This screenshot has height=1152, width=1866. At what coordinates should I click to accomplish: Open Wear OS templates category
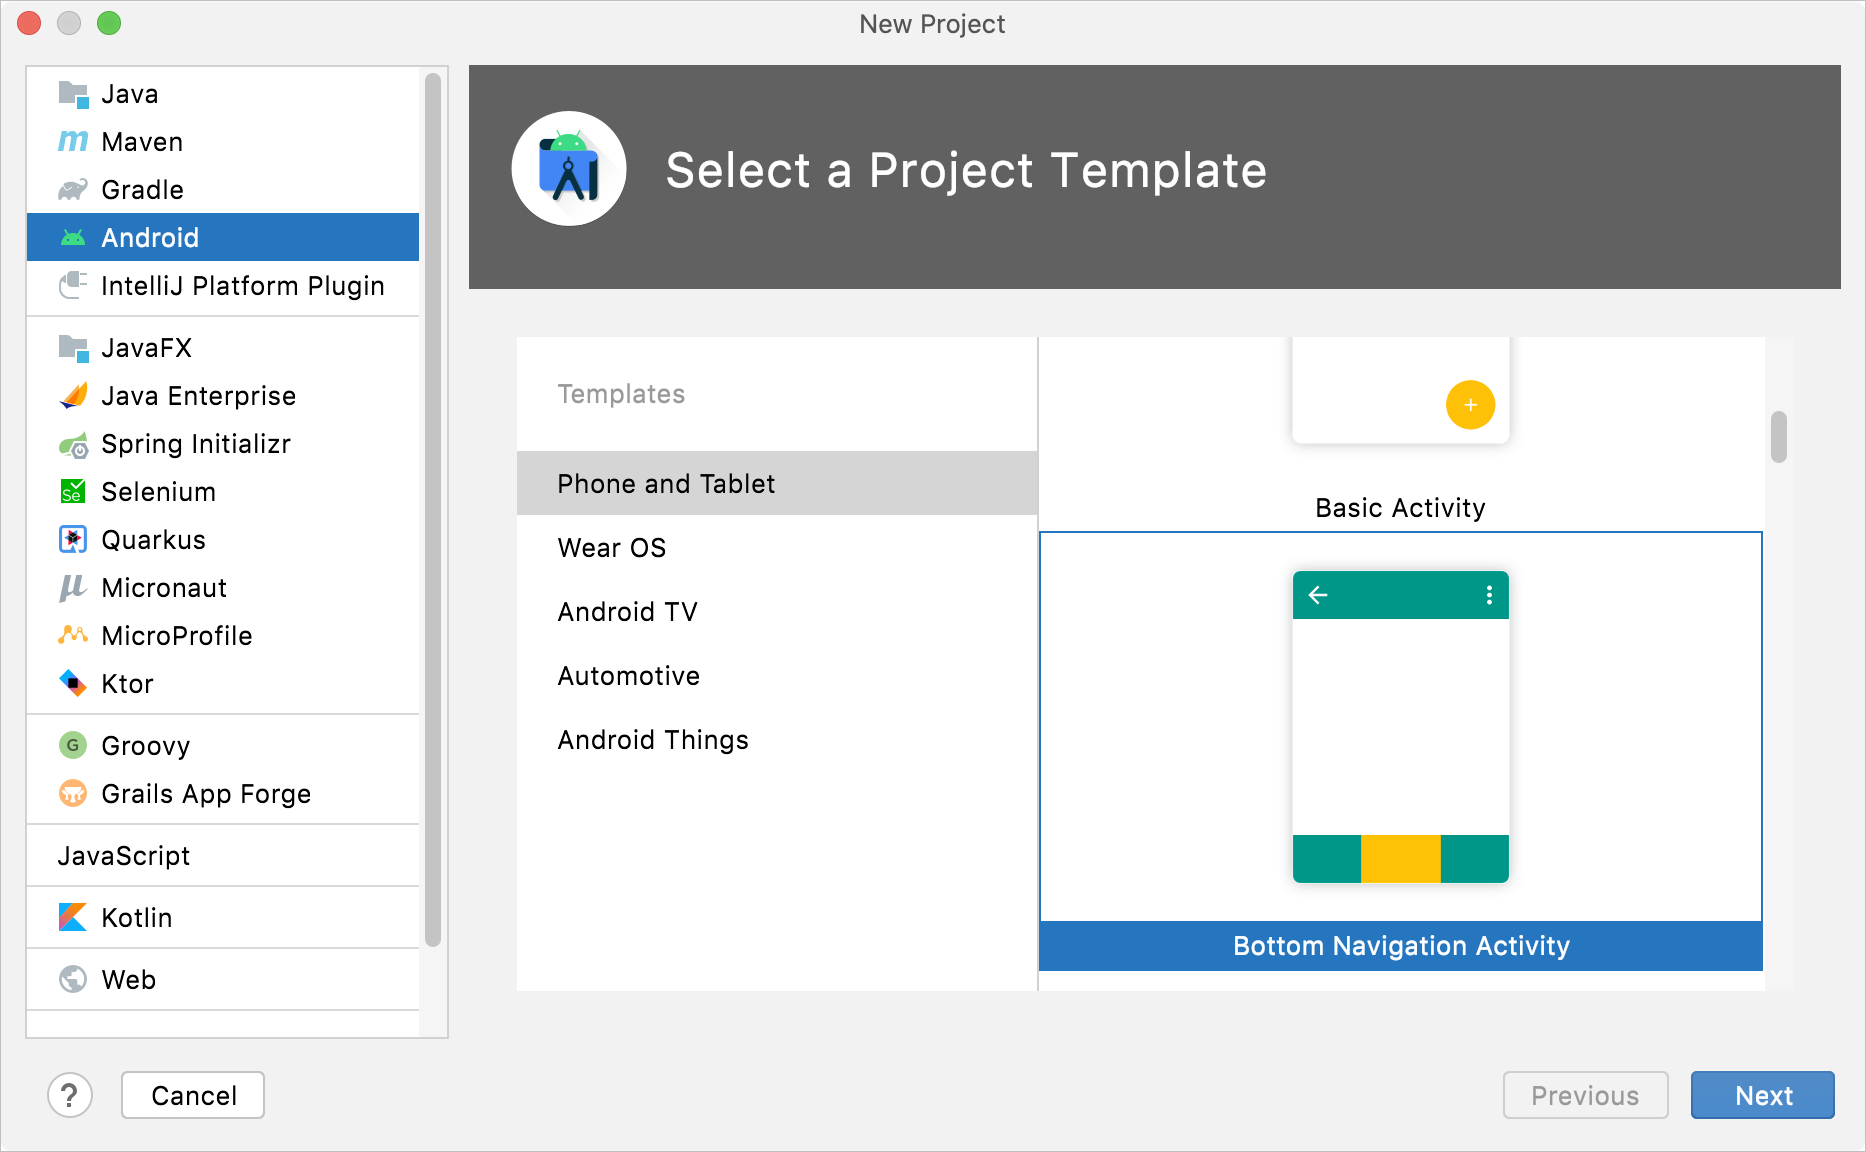click(777, 548)
